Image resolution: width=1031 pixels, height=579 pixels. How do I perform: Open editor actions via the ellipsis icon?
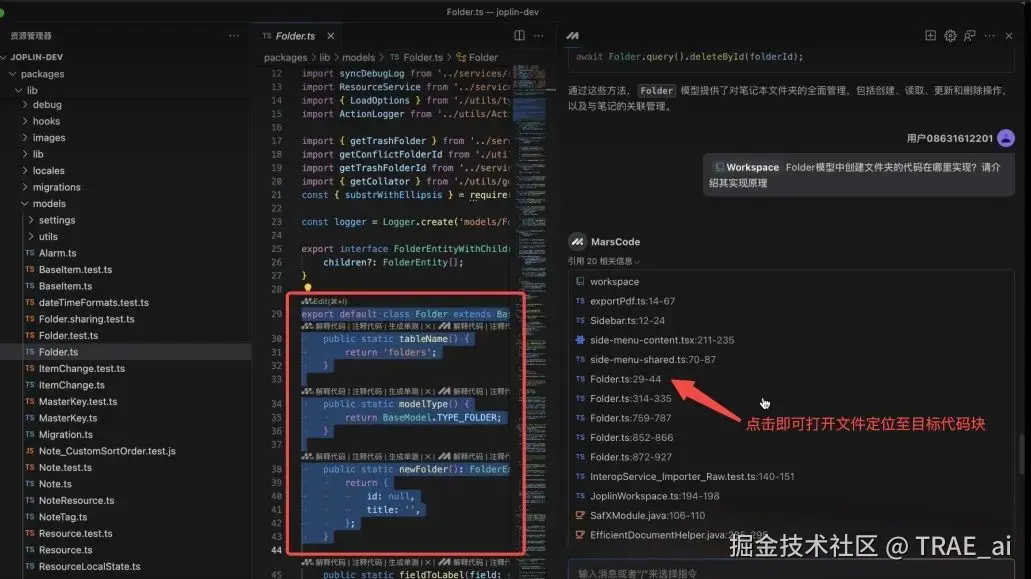pyautogui.click(x=539, y=35)
